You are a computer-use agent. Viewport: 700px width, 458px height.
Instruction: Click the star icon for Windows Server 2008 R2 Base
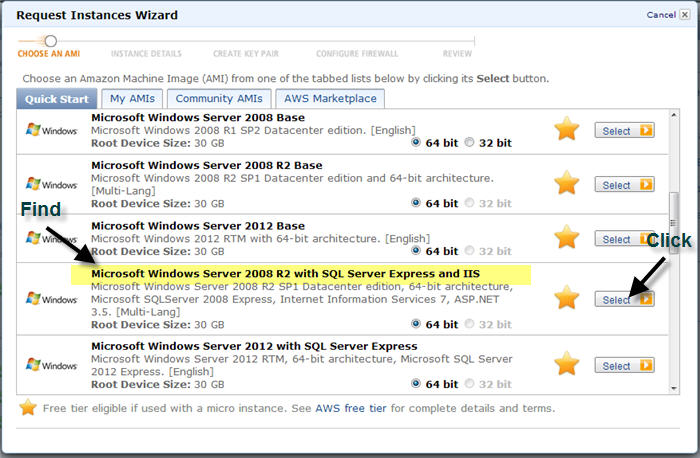[567, 183]
